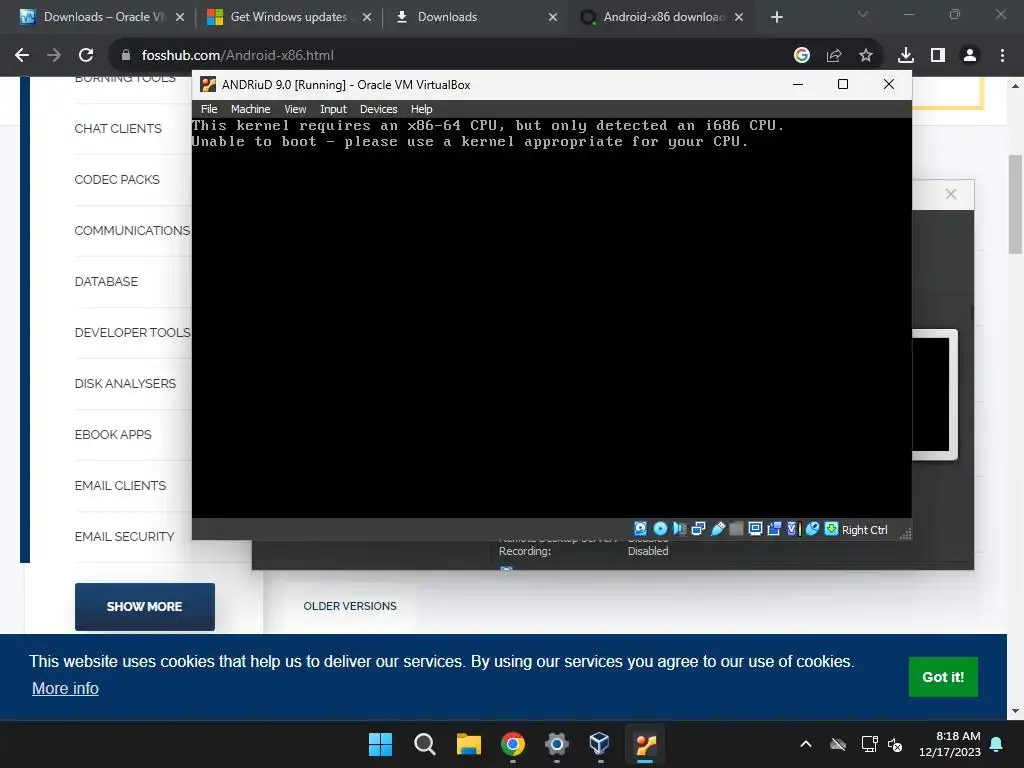Image resolution: width=1024 pixels, height=768 pixels.
Task: Click display monitor icon in VirtualBox status bar
Action: tap(755, 529)
